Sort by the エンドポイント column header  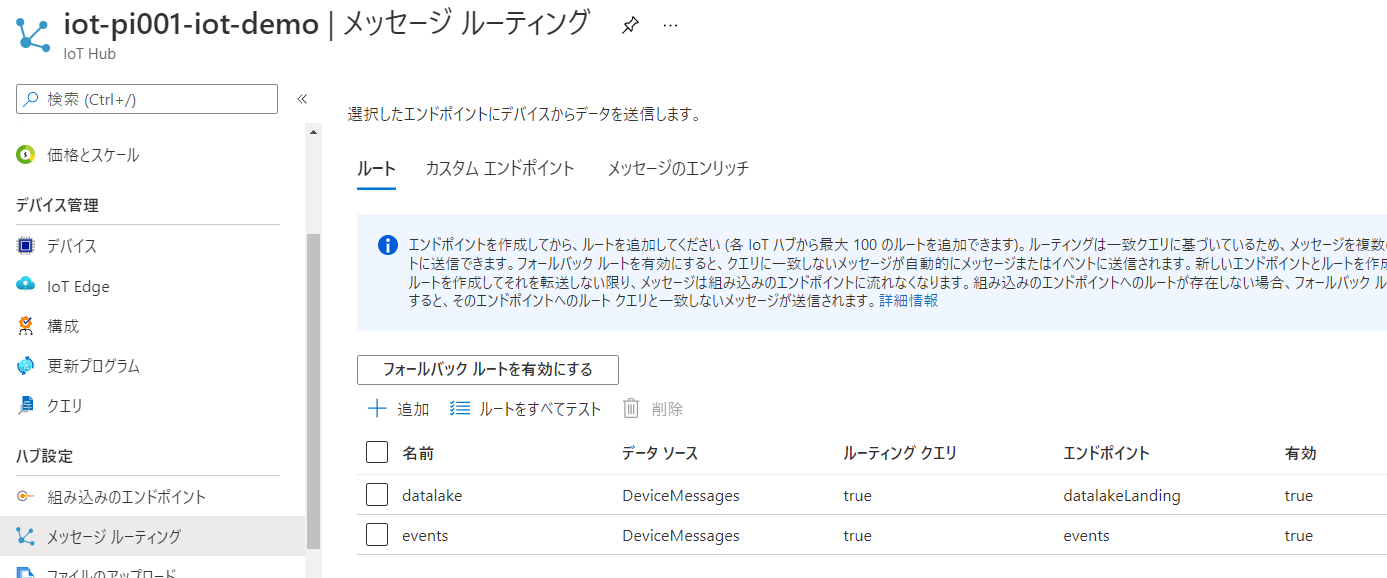point(1106,453)
